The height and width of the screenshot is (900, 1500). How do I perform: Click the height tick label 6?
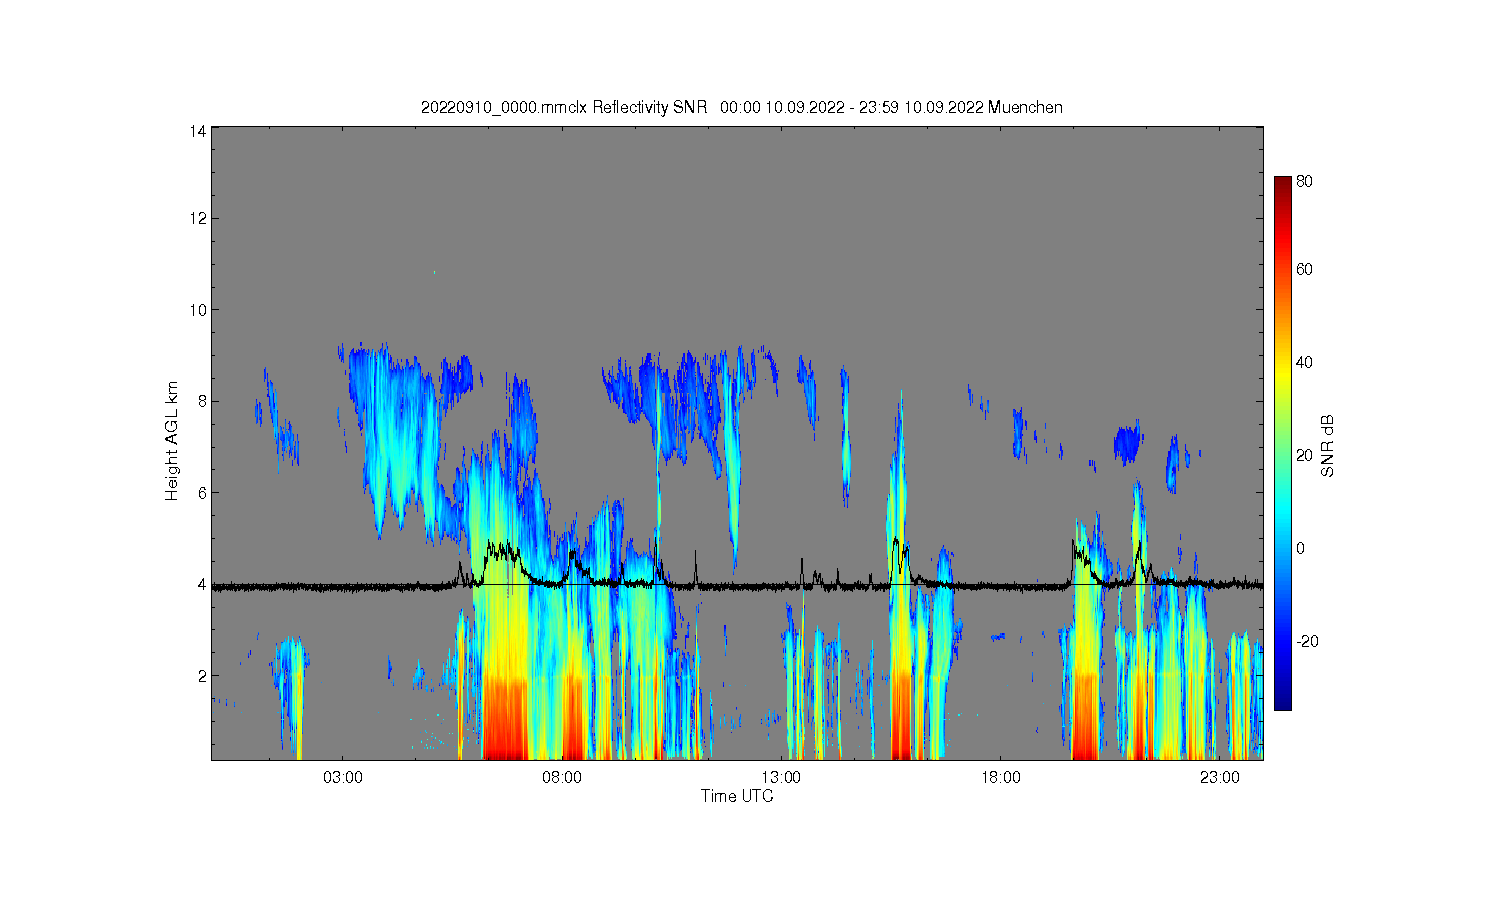202,493
